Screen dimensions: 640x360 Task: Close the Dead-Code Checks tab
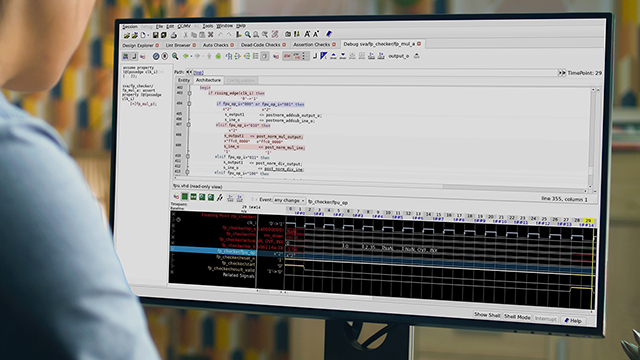[x=284, y=44]
